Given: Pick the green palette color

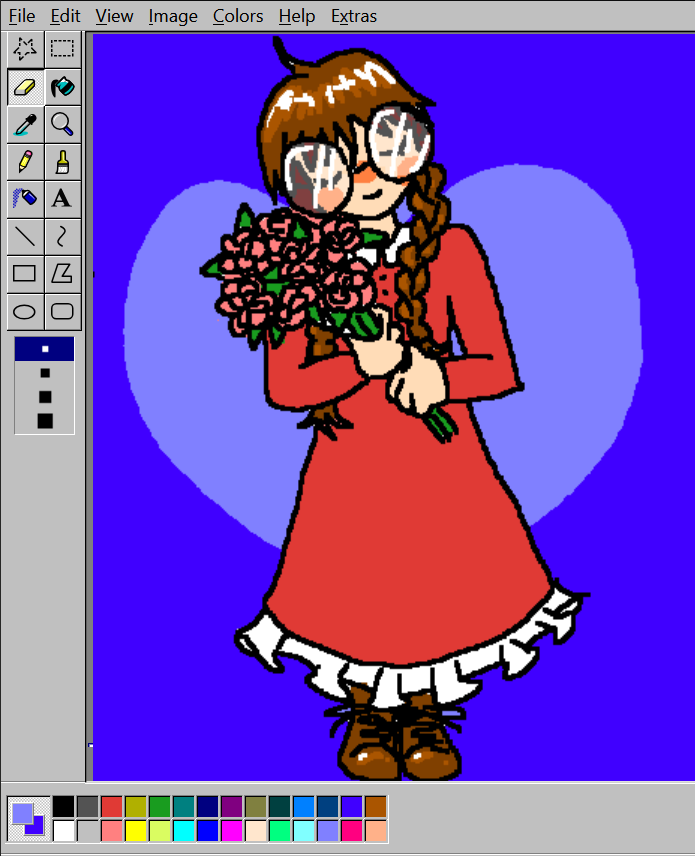Looking at the screenshot, I should click(x=159, y=807).
